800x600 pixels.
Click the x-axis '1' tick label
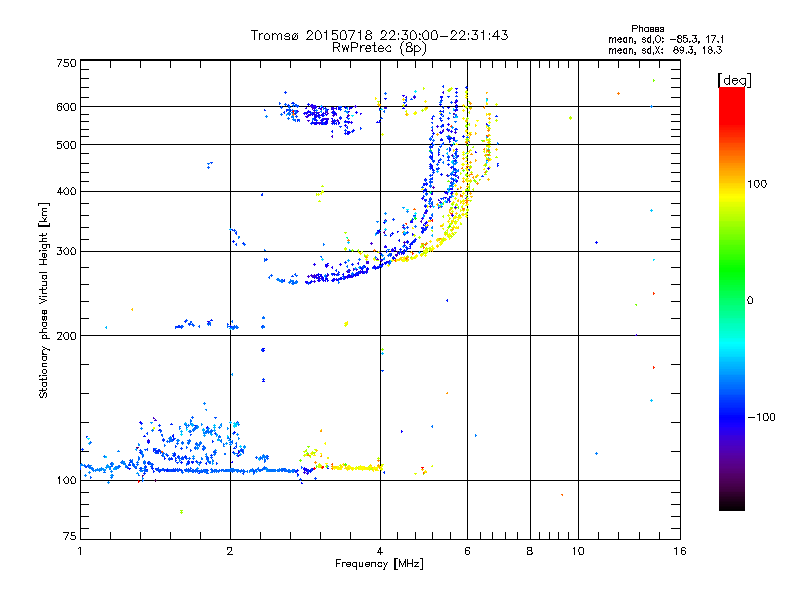(80, 551)
